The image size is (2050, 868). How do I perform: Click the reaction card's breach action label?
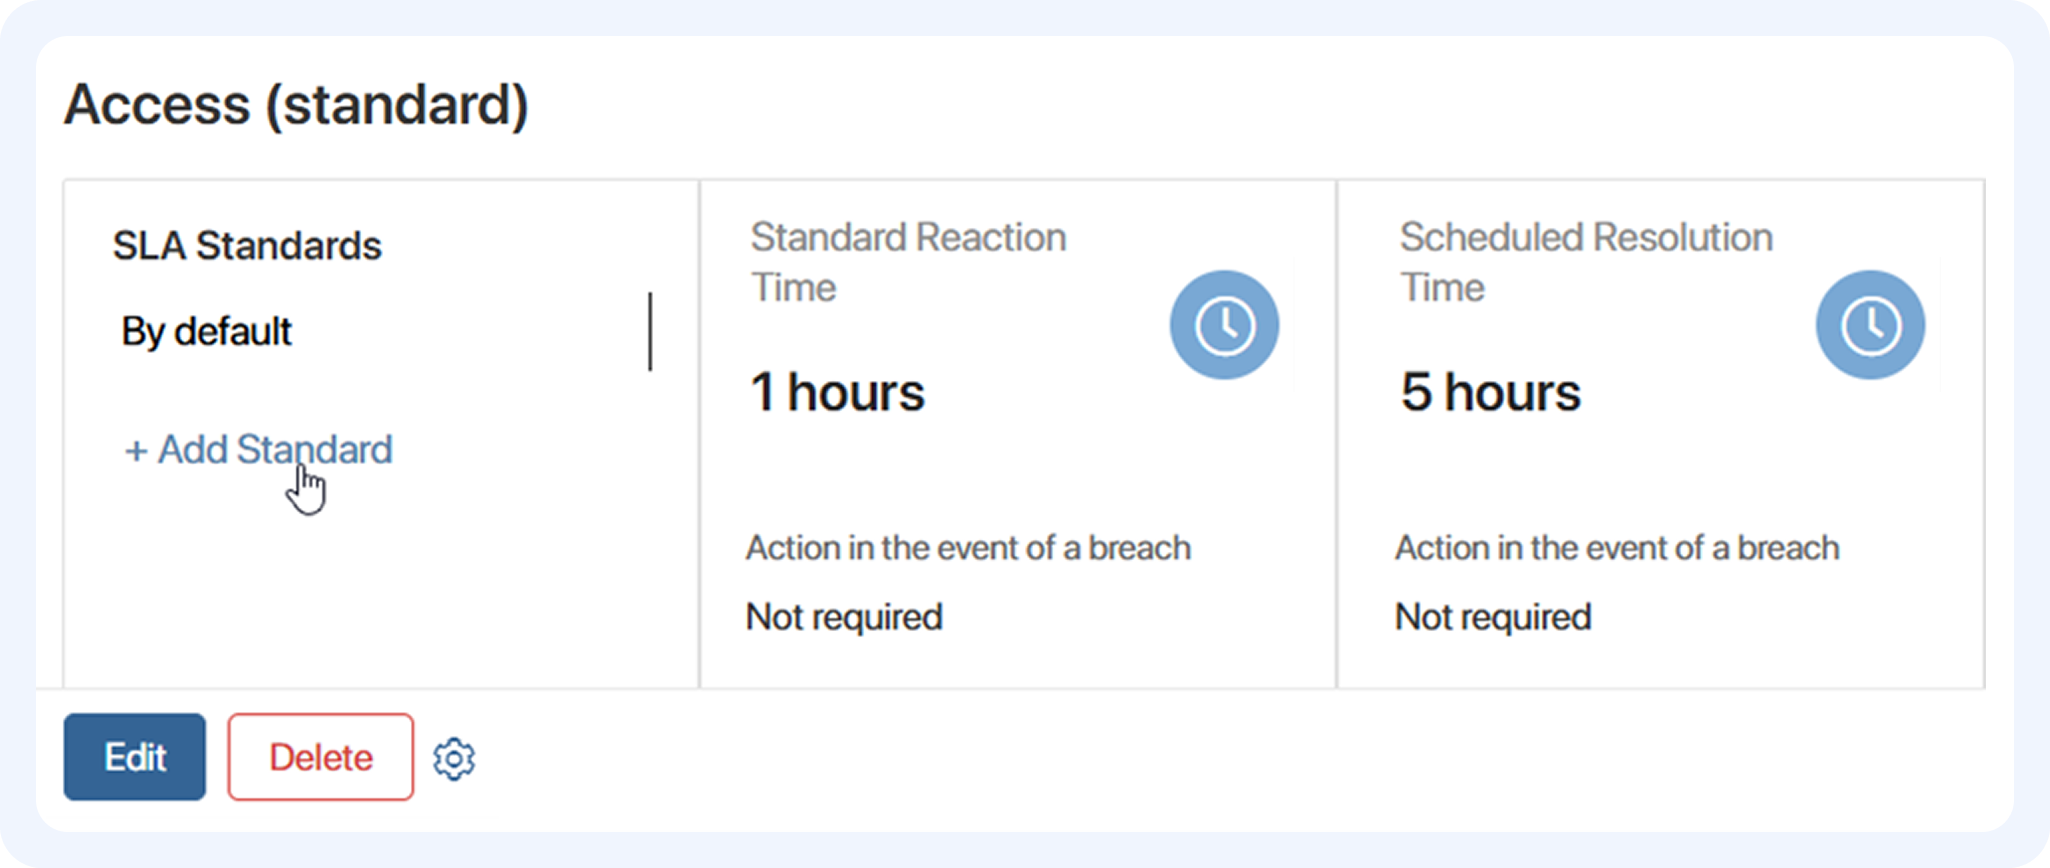[x=968, y=548]
